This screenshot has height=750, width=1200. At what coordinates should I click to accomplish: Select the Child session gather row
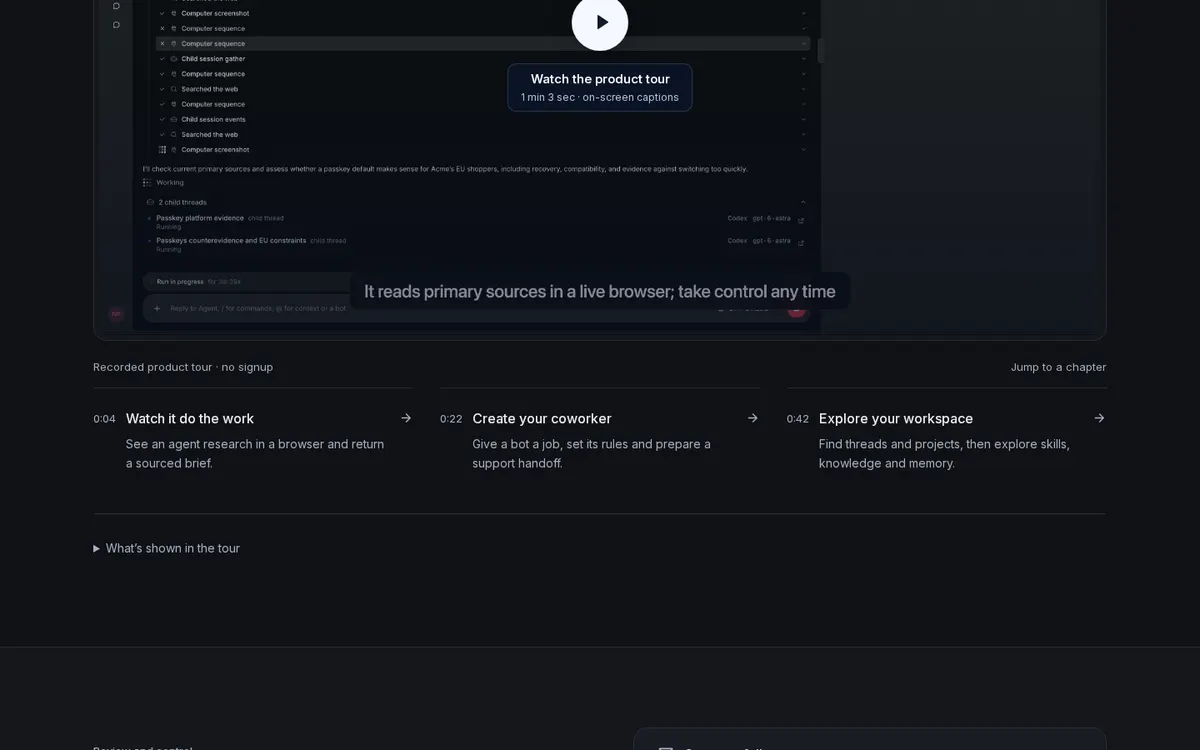(x=483, y=59)
